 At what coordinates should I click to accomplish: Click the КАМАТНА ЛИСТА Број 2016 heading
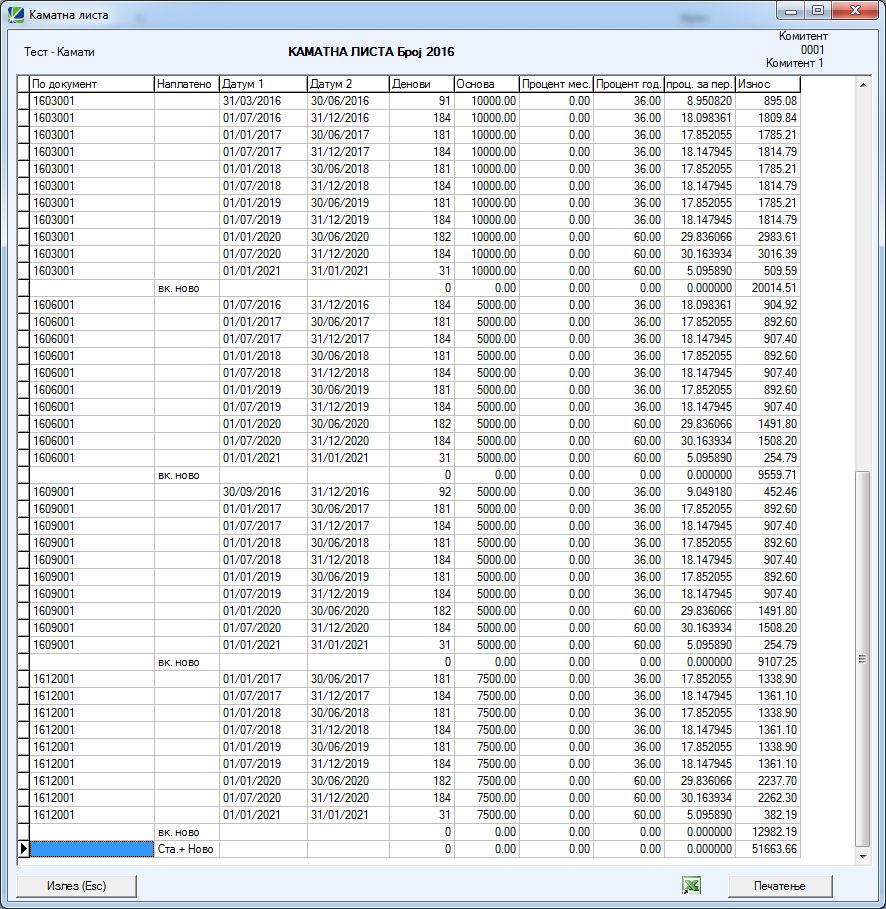coord(371,52)
